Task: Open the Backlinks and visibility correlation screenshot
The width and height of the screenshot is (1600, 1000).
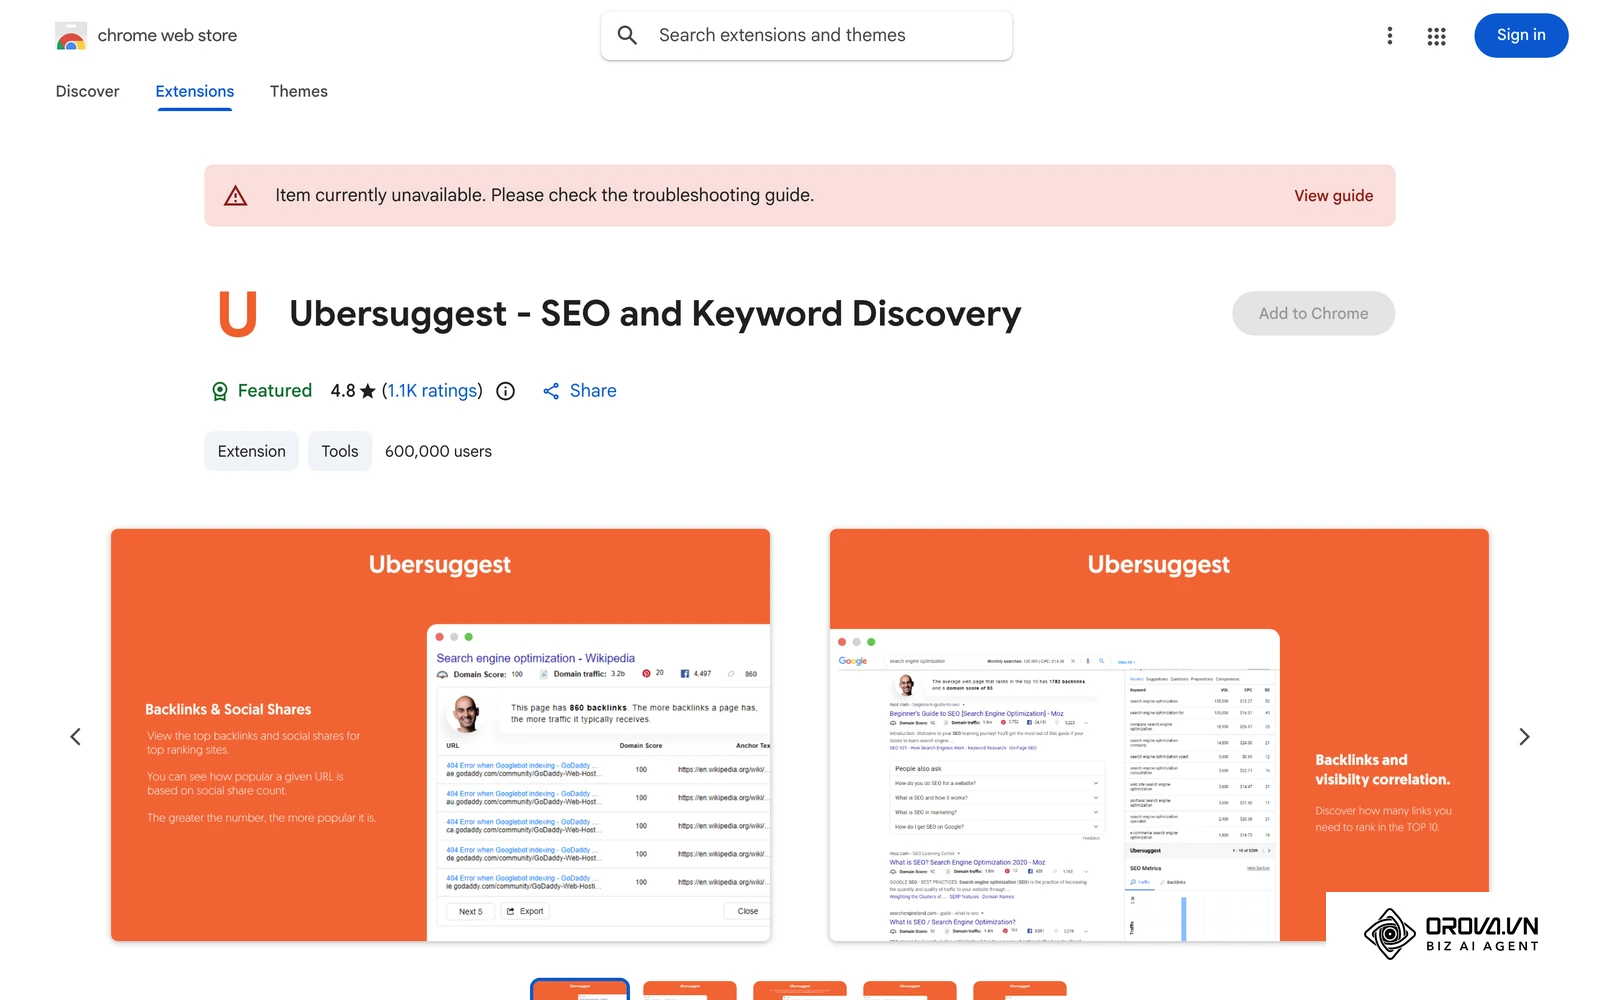Action: point(1159,735)
